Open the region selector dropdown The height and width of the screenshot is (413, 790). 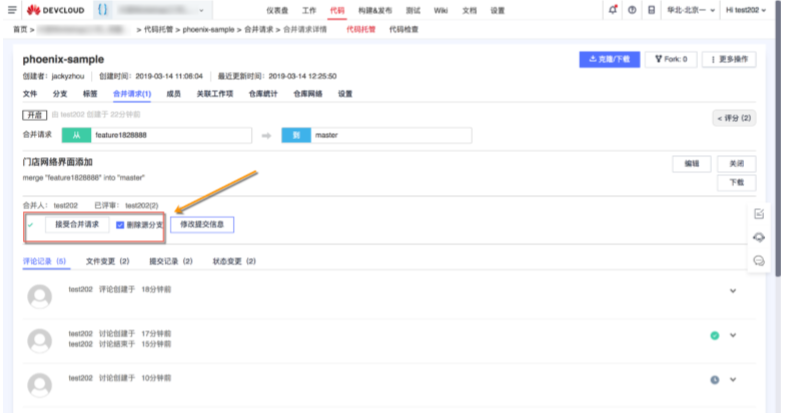pos(691,10)
